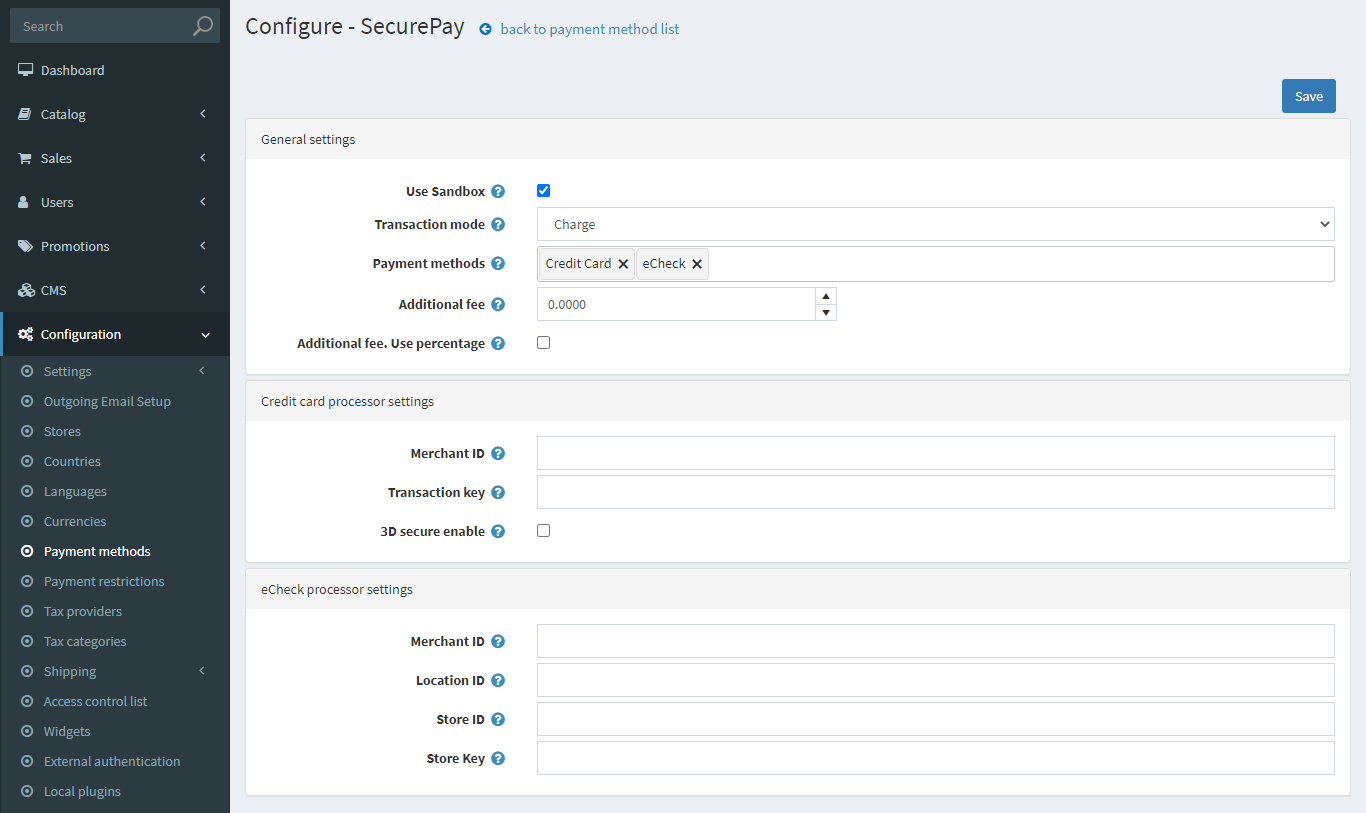The height and width of the screenshot is (813, 1366).
Task: Expand the Sales menu chevron
Action: pos(203,158)
